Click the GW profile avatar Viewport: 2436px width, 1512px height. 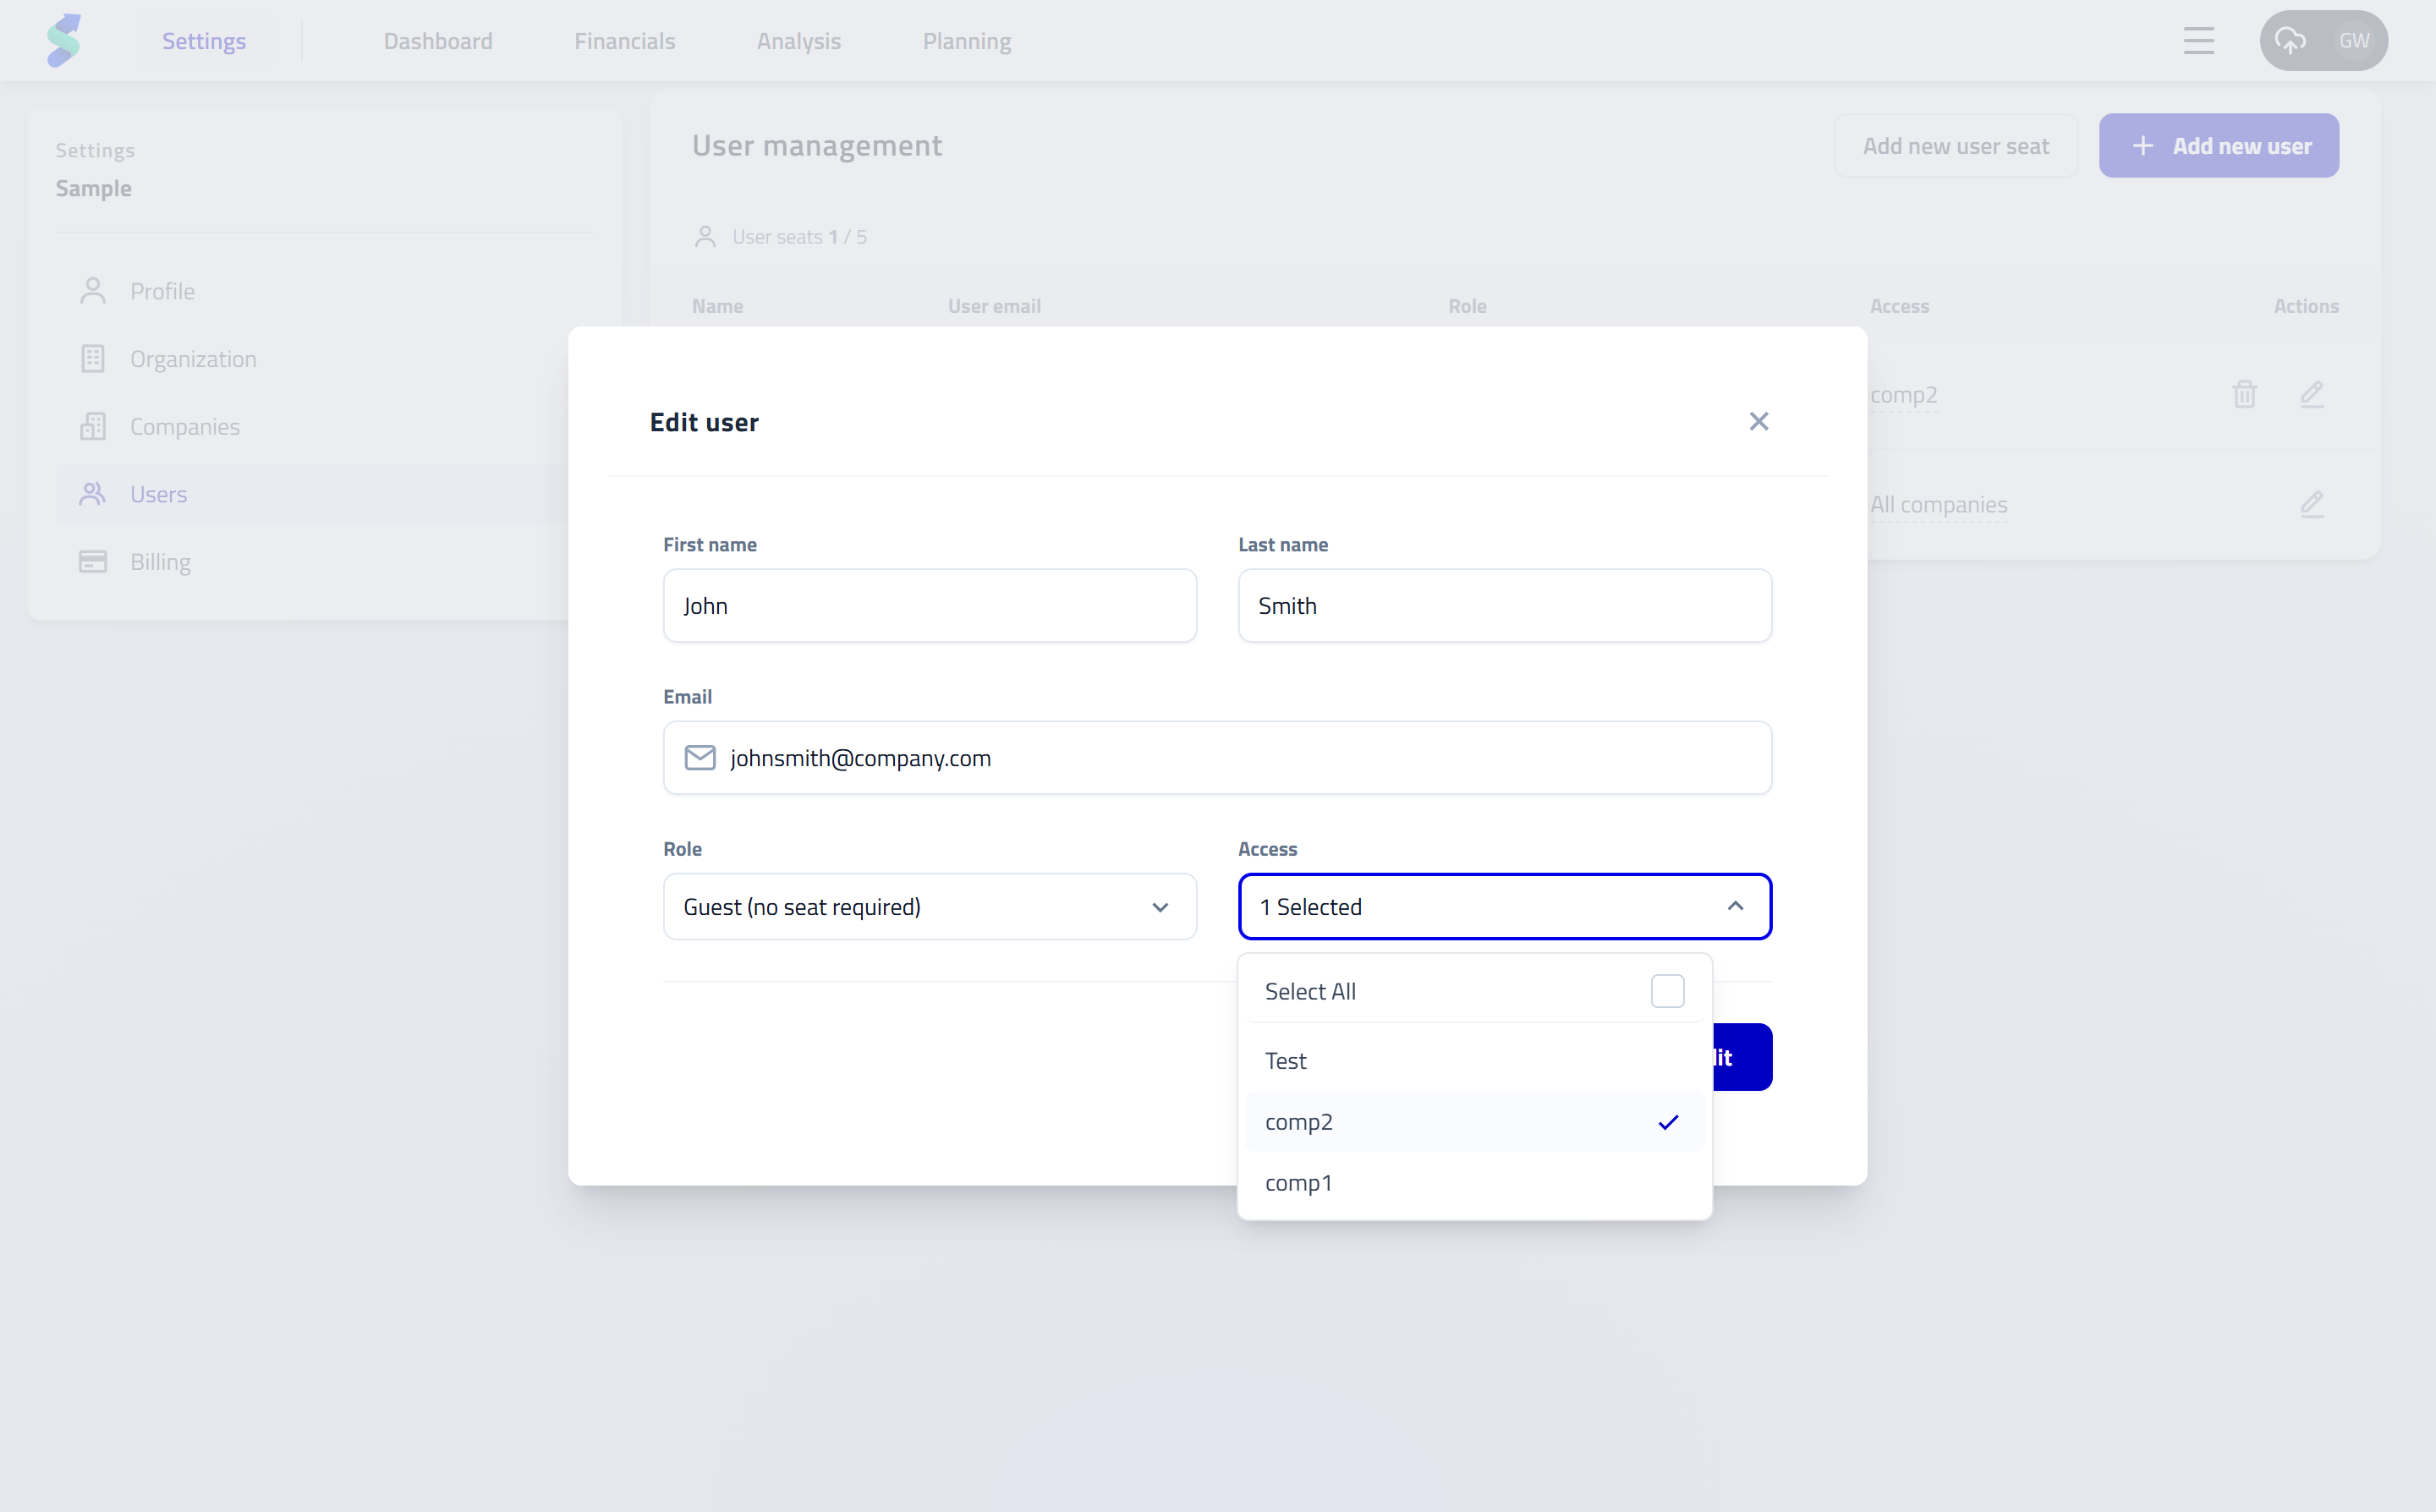(x=2353, y=41)
